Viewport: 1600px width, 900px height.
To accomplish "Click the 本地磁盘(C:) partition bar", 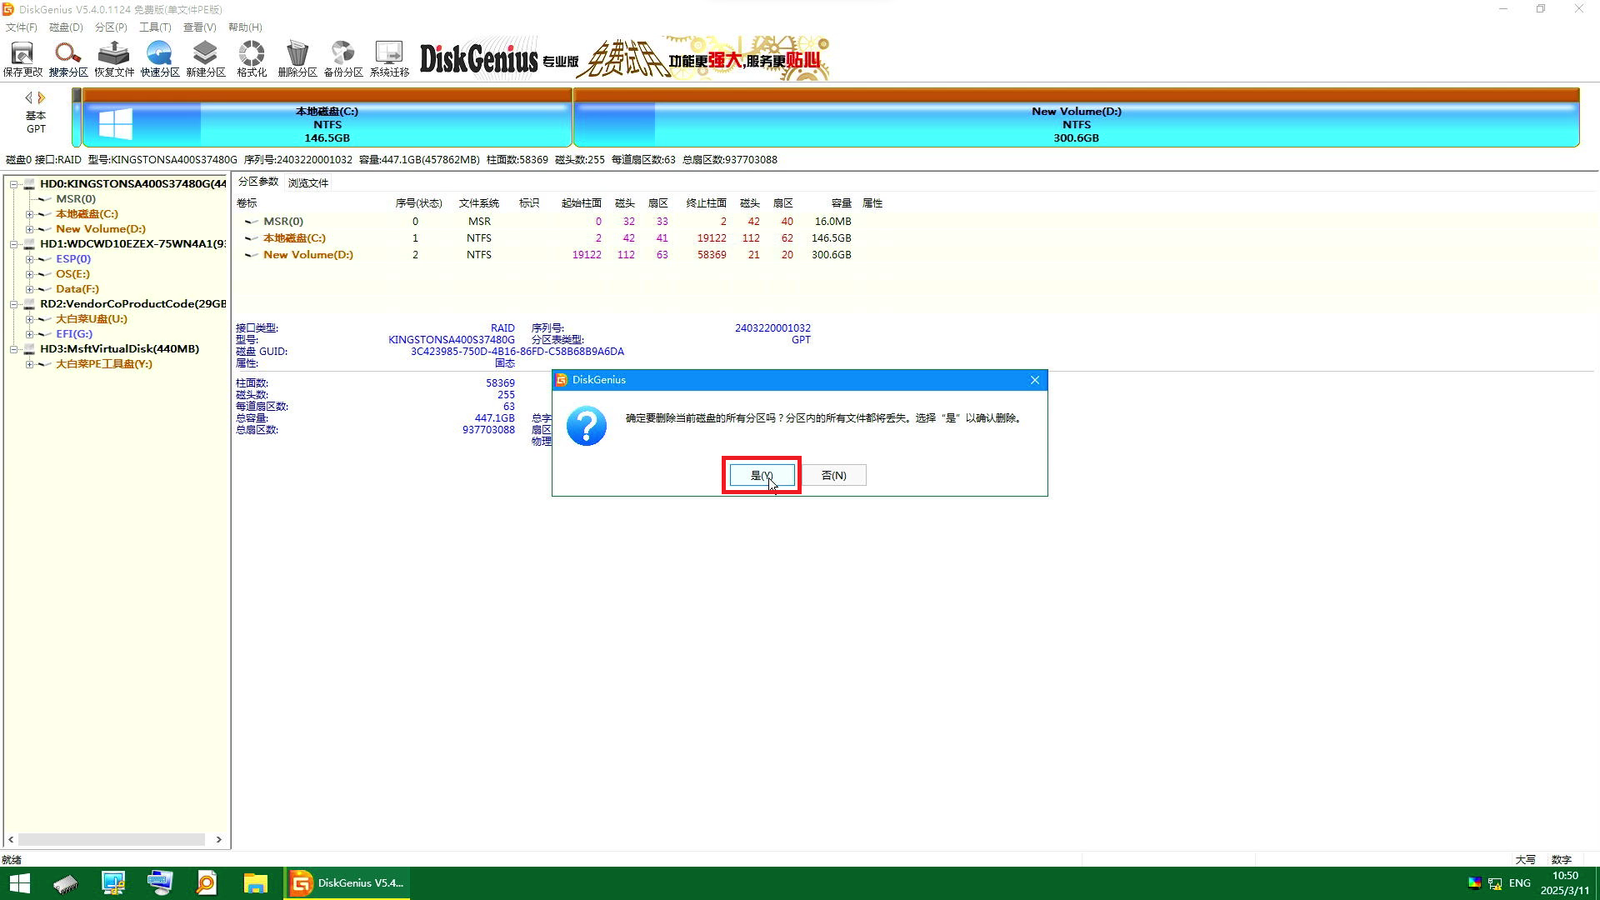I will point(327,118).
